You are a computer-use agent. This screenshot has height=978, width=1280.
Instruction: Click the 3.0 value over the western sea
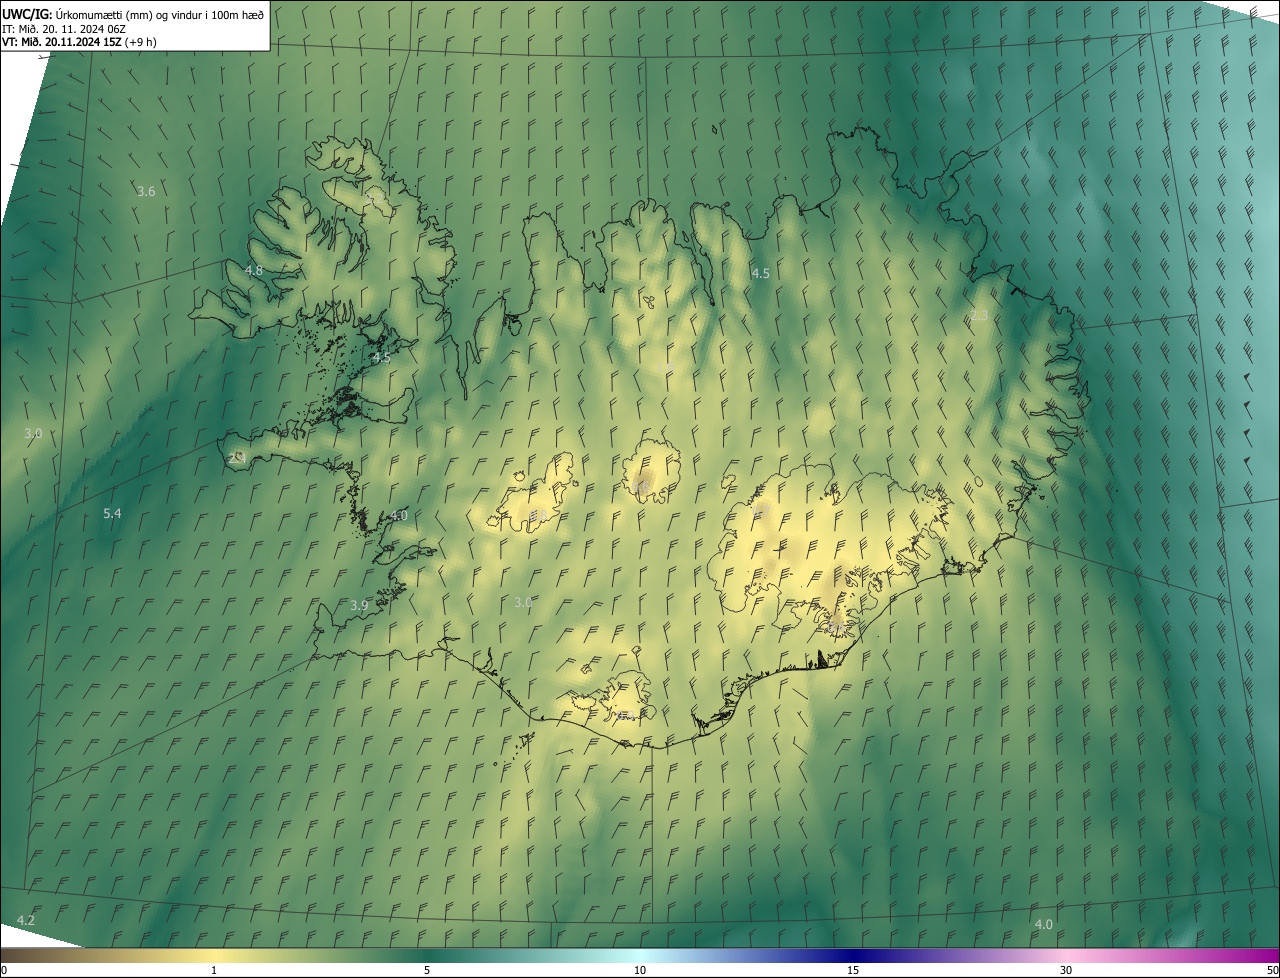point(33,433)
